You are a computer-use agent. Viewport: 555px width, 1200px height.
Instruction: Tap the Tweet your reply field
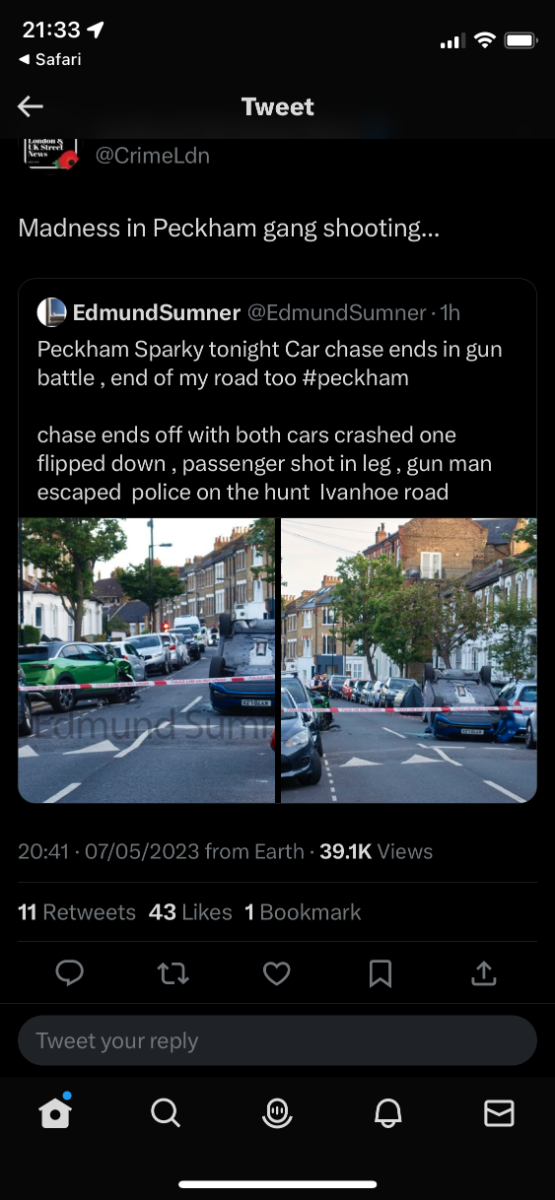[x=277, y=1041]
